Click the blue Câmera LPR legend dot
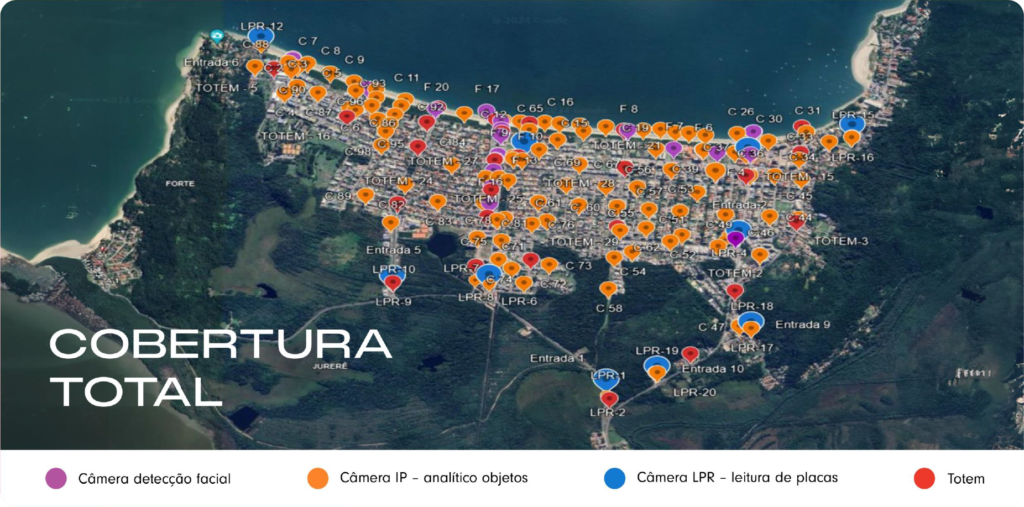The image size is (1024, 507). [x=614, y=479]
